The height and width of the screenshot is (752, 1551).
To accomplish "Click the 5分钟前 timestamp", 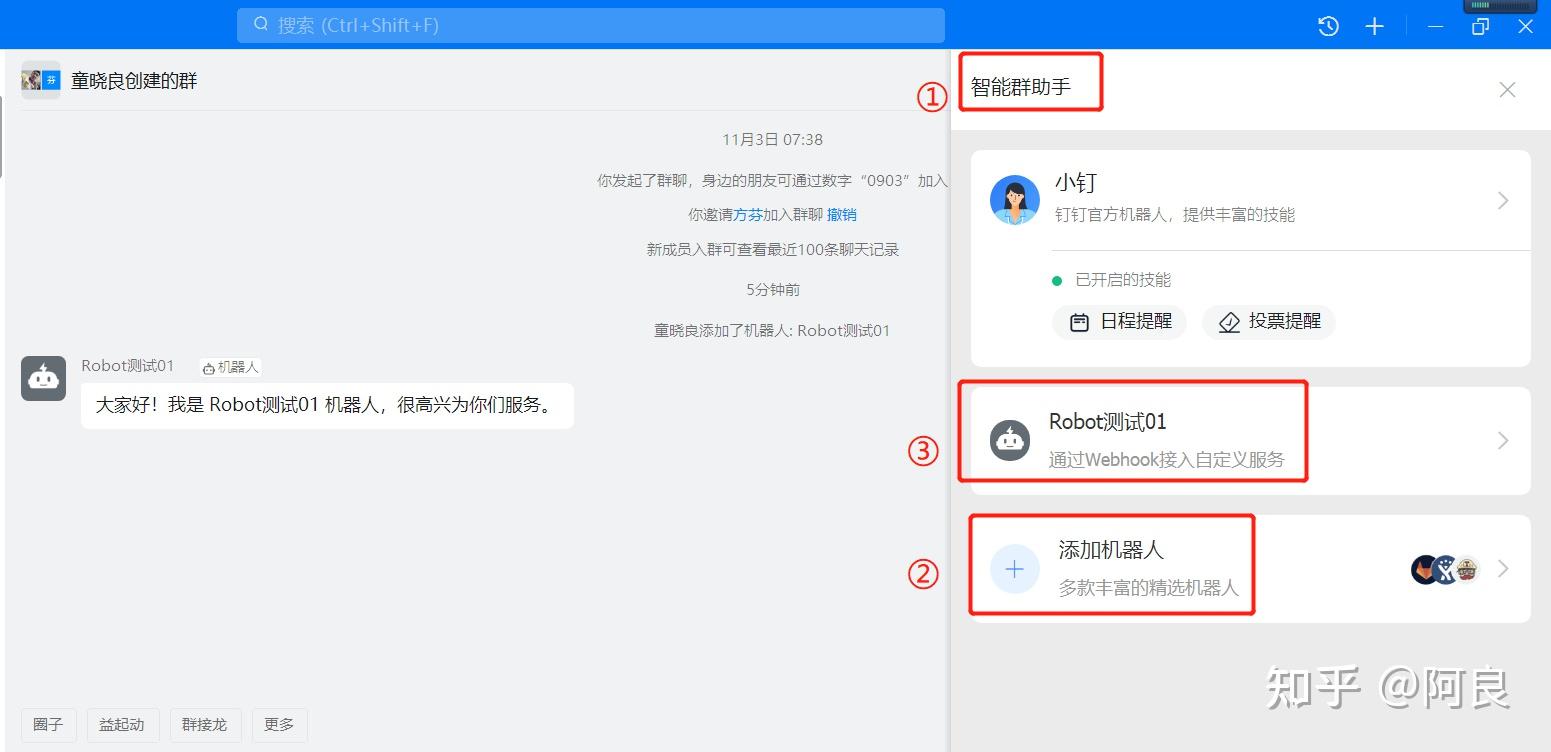I will (x=773, y=290).
